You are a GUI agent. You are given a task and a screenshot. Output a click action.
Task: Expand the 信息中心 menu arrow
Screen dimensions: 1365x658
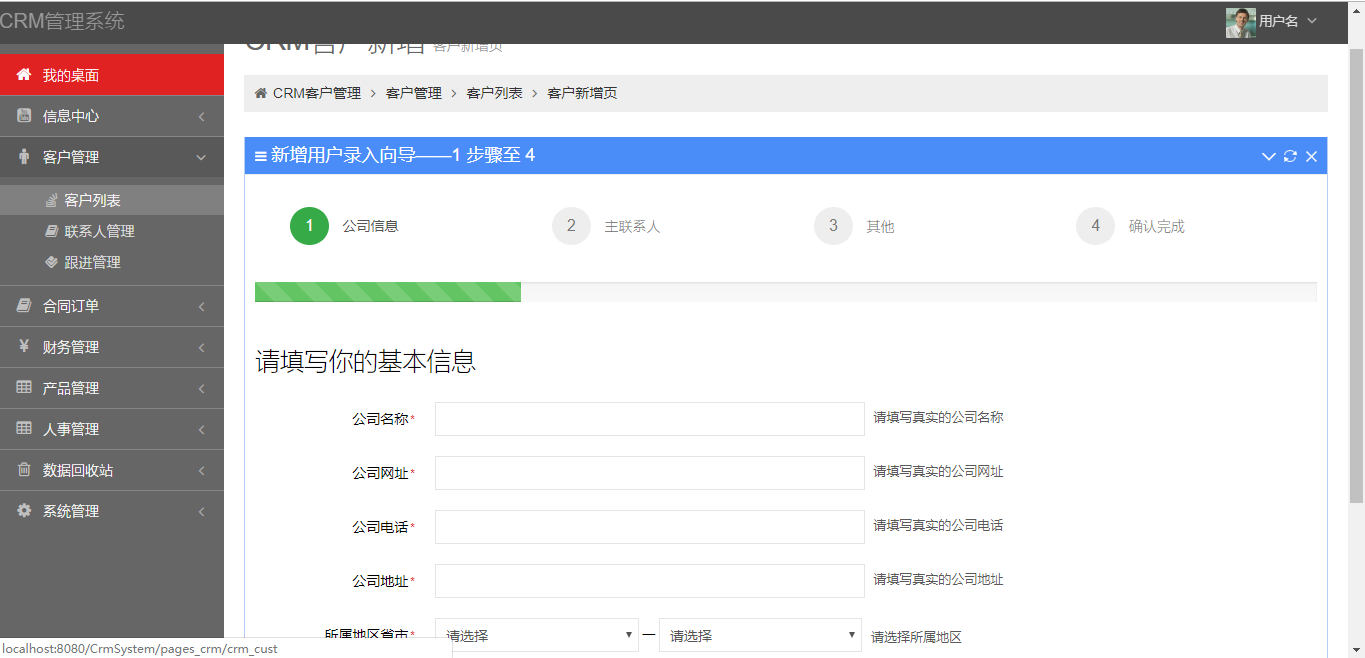click(201, 117)
